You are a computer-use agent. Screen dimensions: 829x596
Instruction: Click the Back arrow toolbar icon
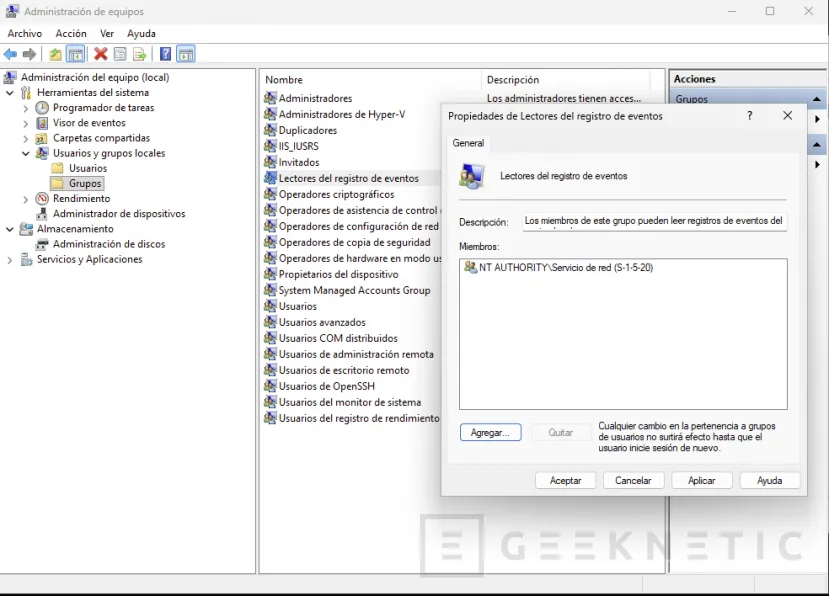pyautogui.click(x=10, y=54)
